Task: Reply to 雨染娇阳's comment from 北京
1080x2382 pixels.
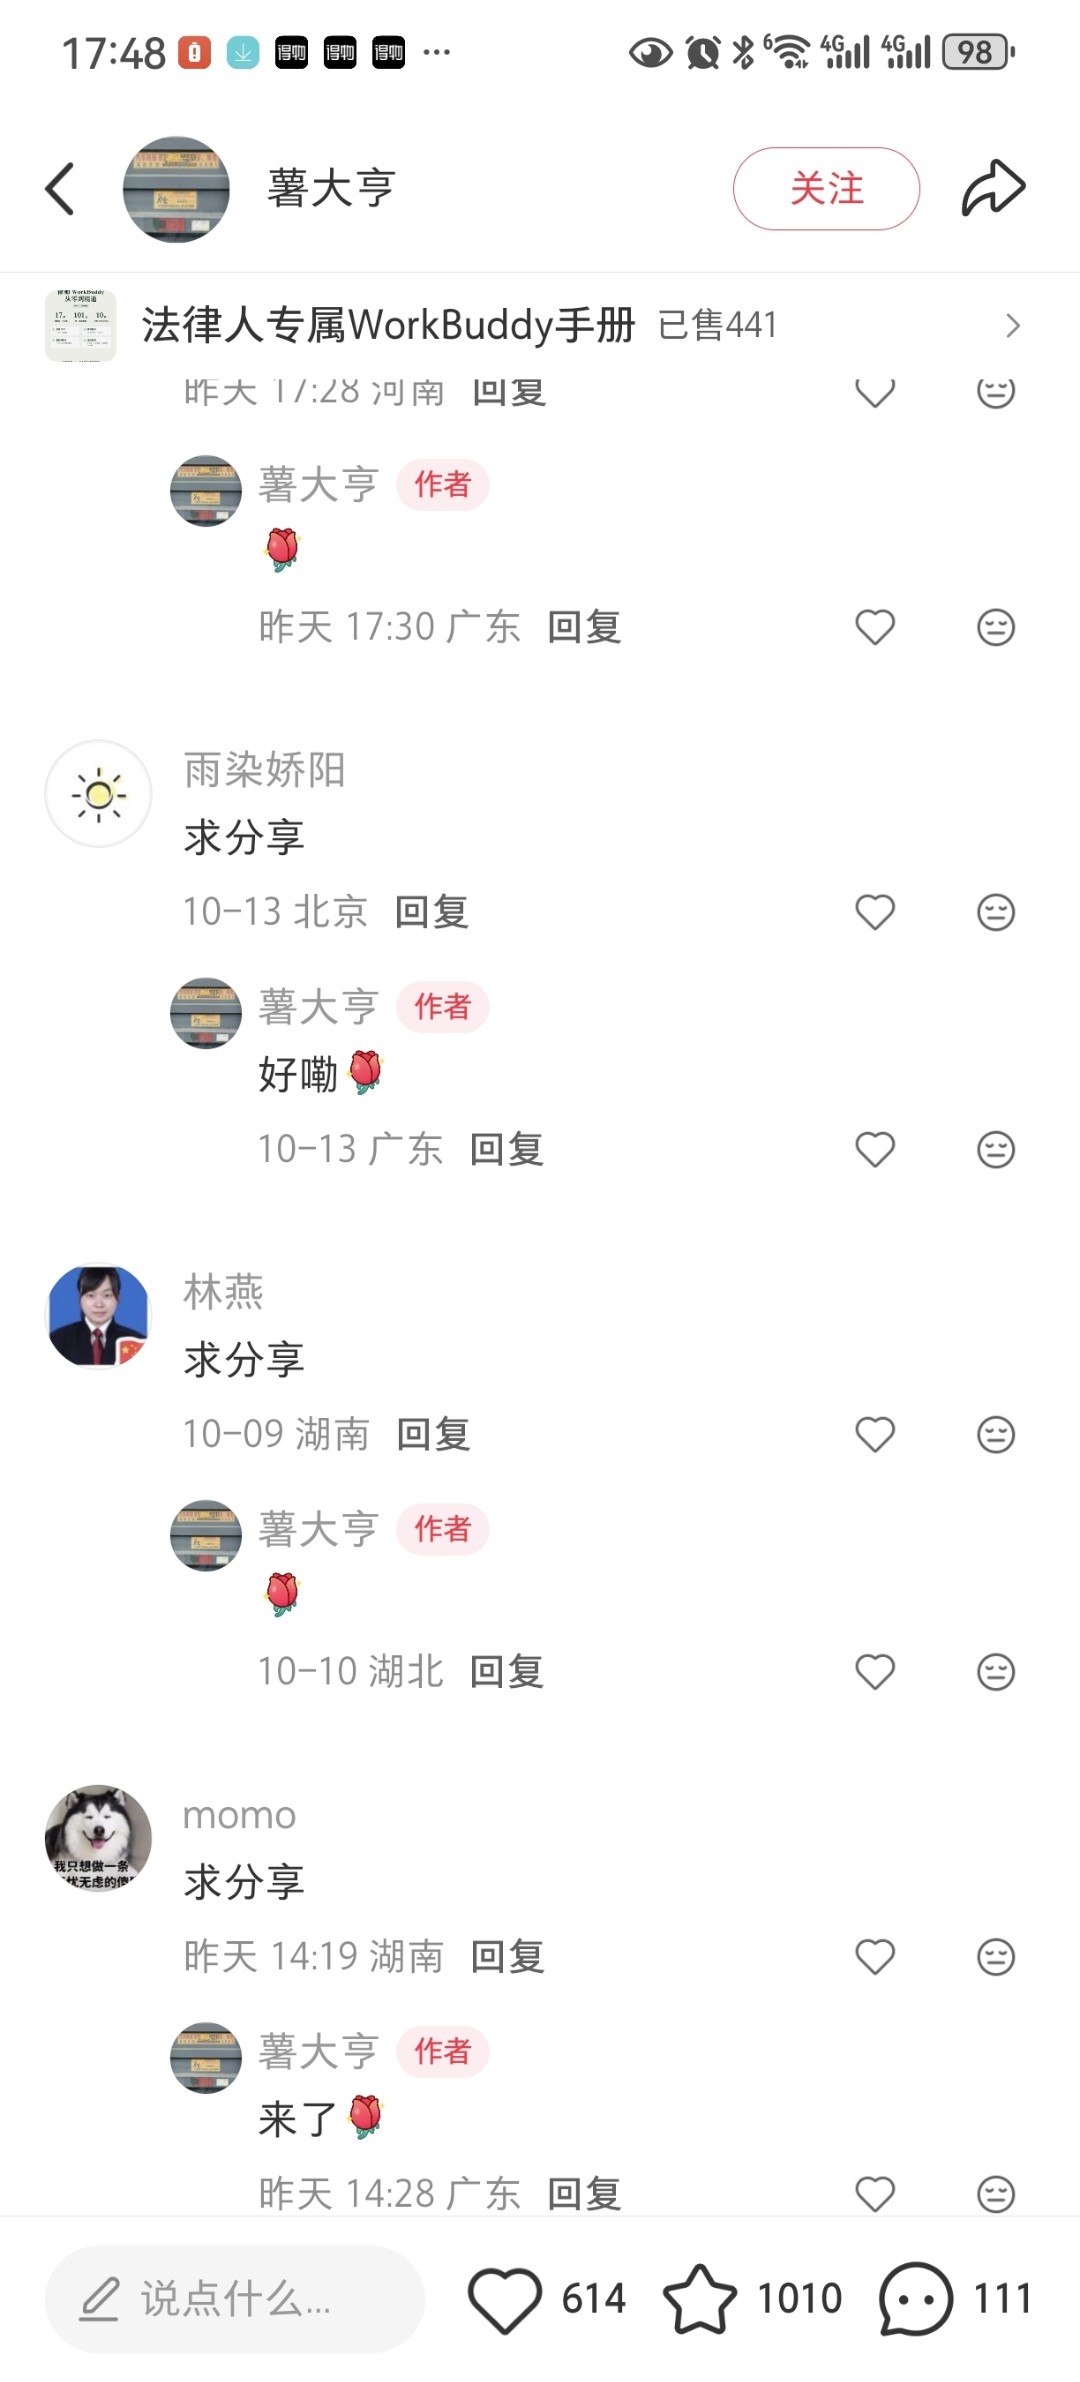Action: click(x=432, y=912)
